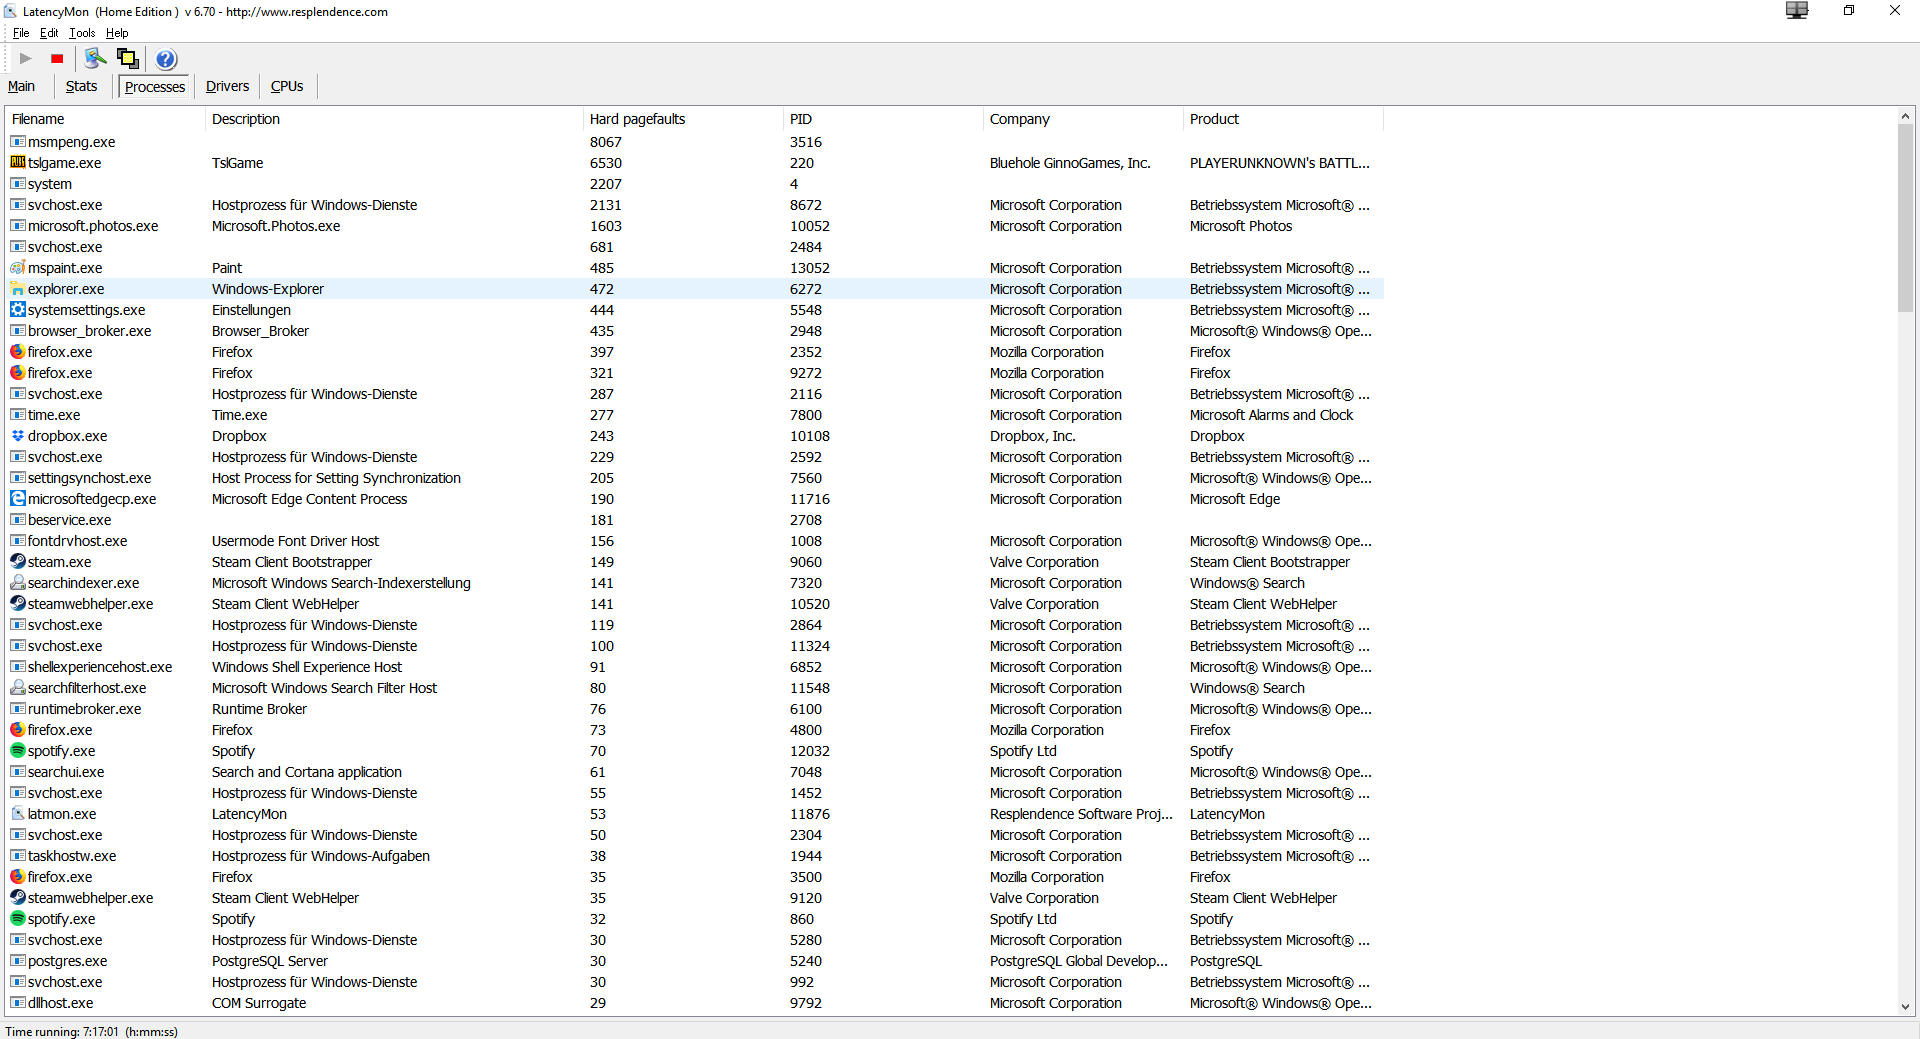Screen dimensions: 1920x1039
Task: Click the searchfilterhost.exe icon
Action: click(x=18, y=687)
